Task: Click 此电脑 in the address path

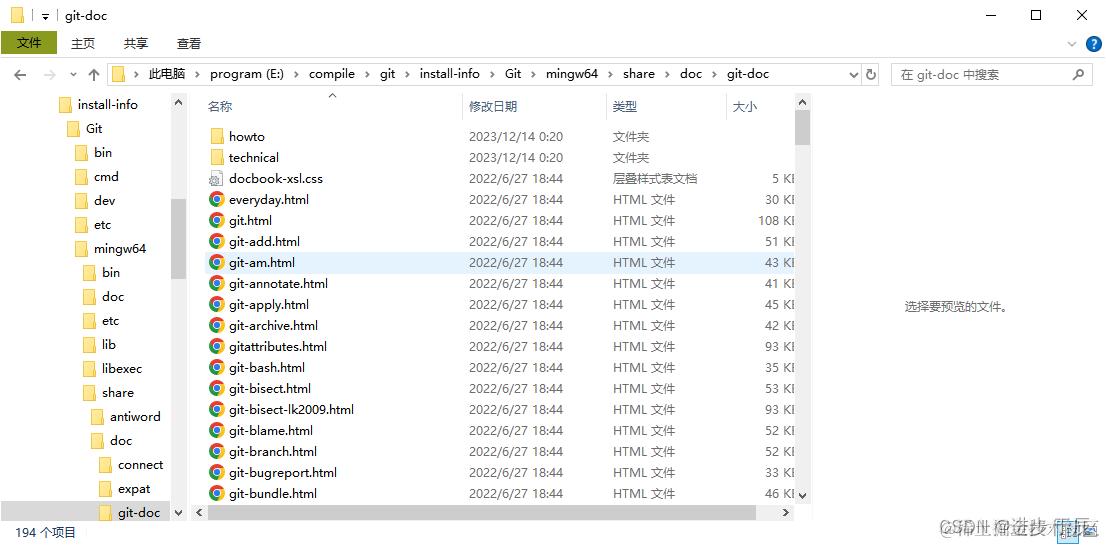Action: [166, 74]
